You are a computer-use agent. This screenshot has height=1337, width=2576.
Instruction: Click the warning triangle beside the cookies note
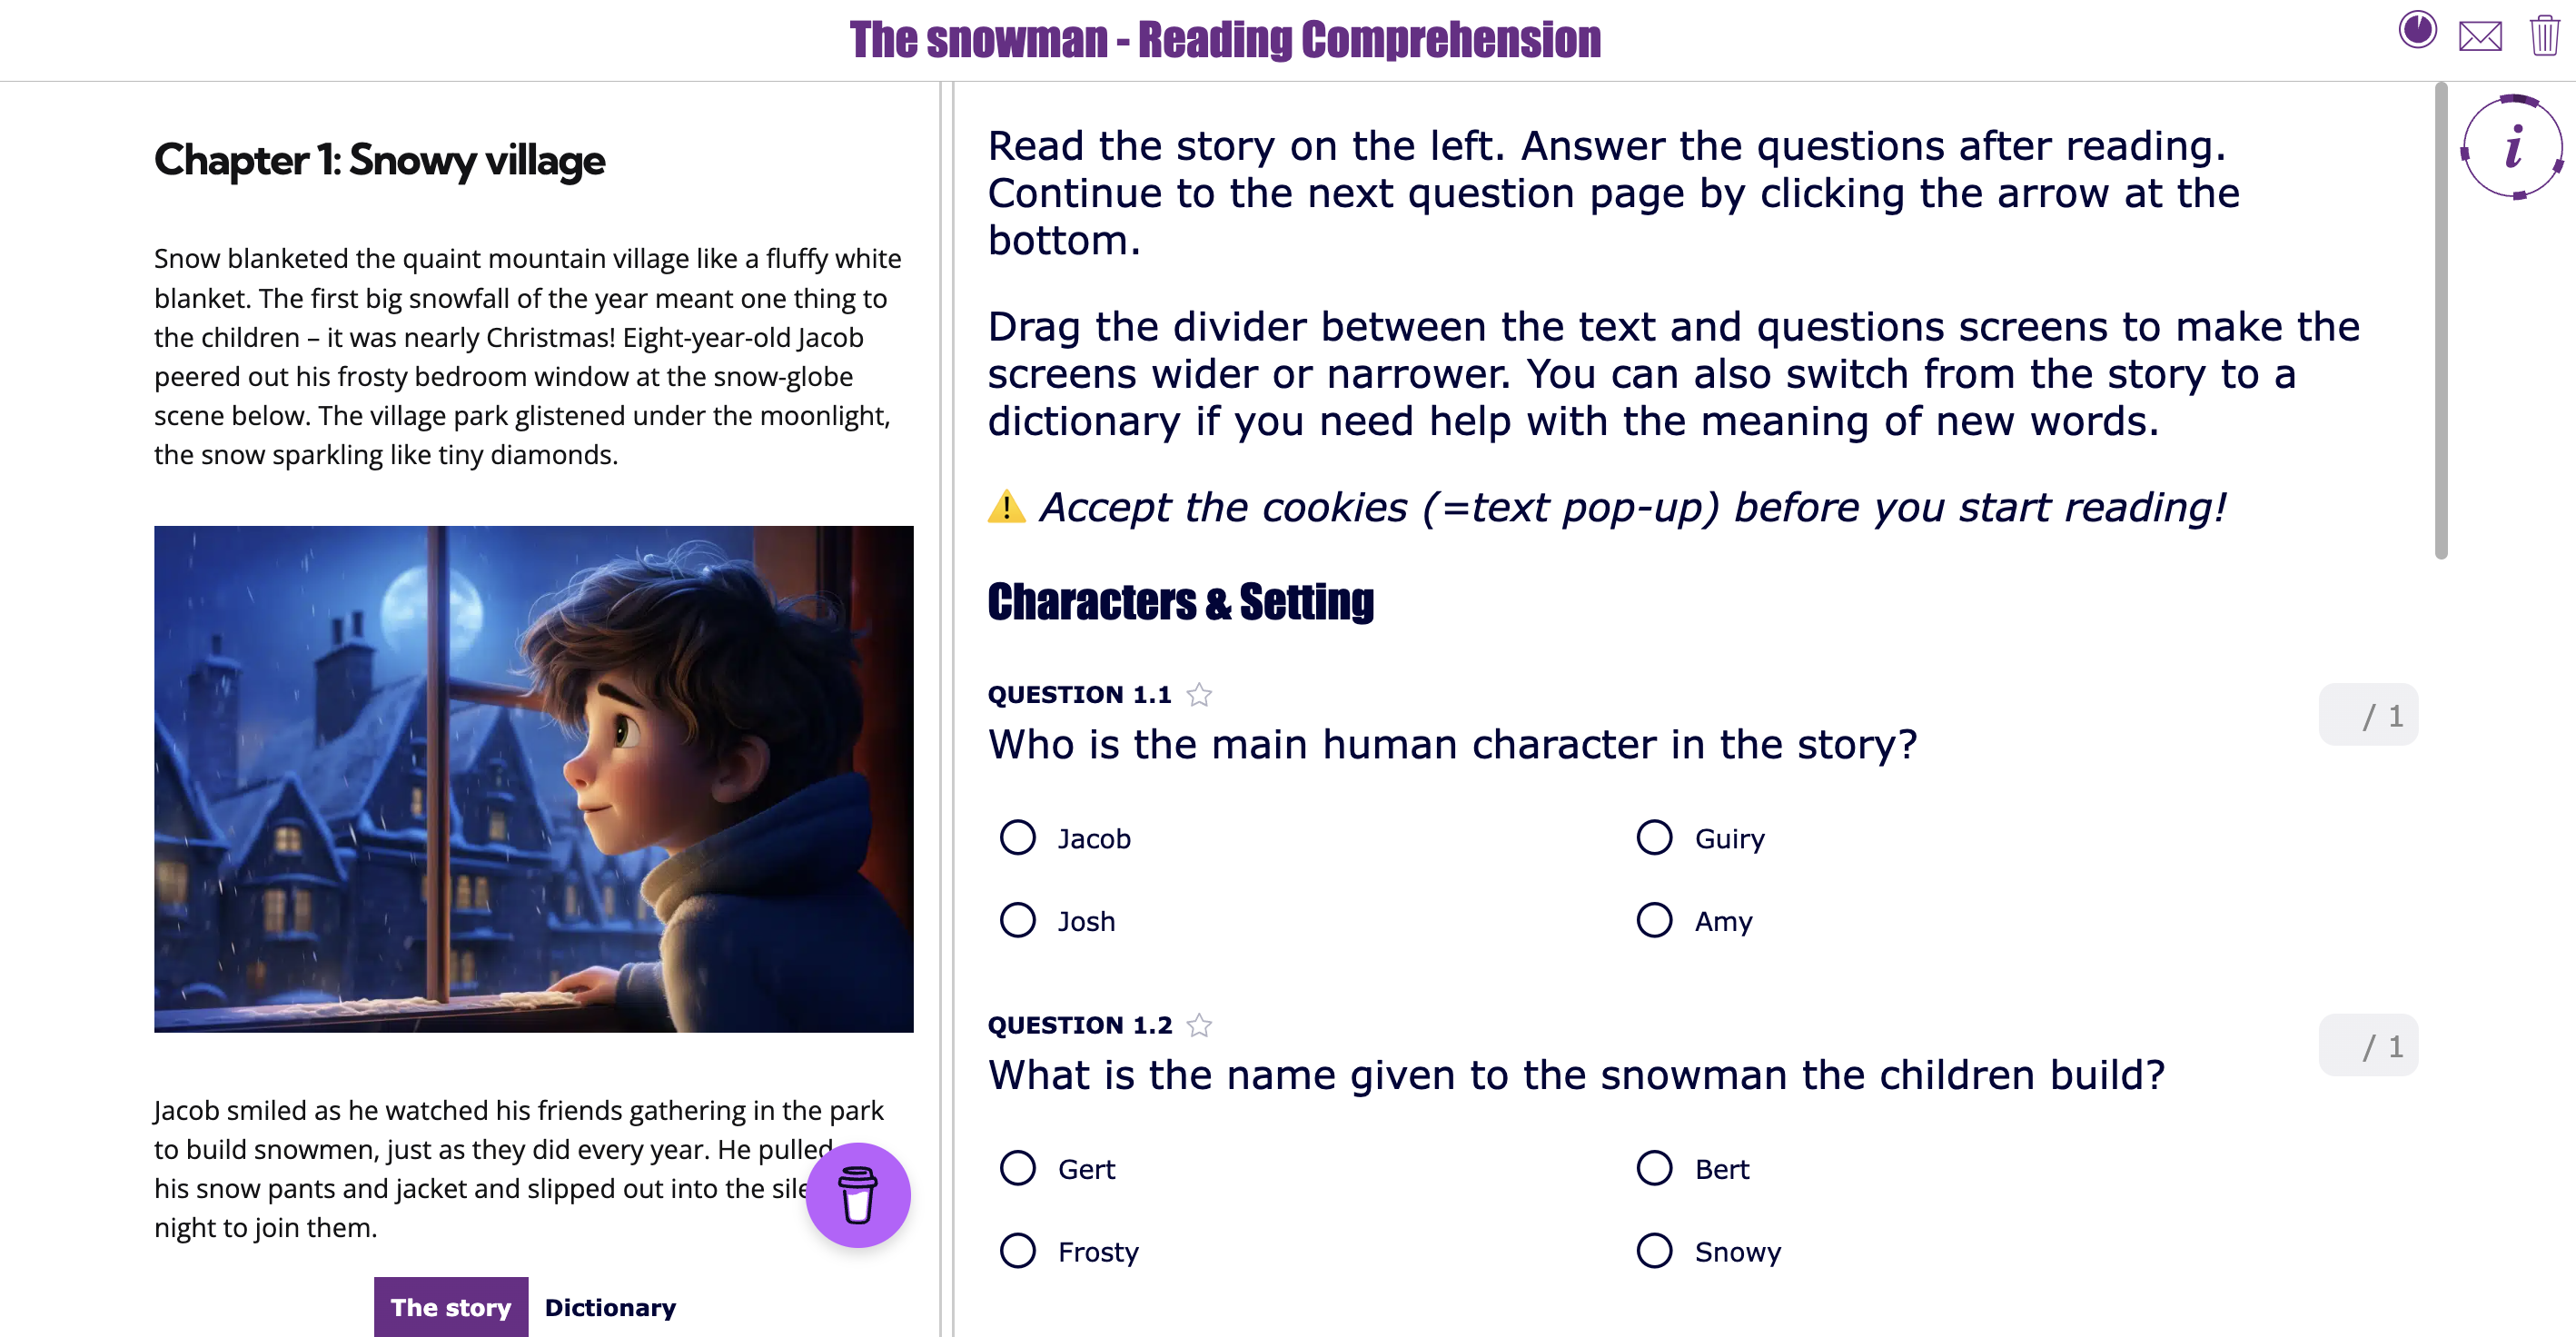pyautogui.click(x=1006, y=506)
